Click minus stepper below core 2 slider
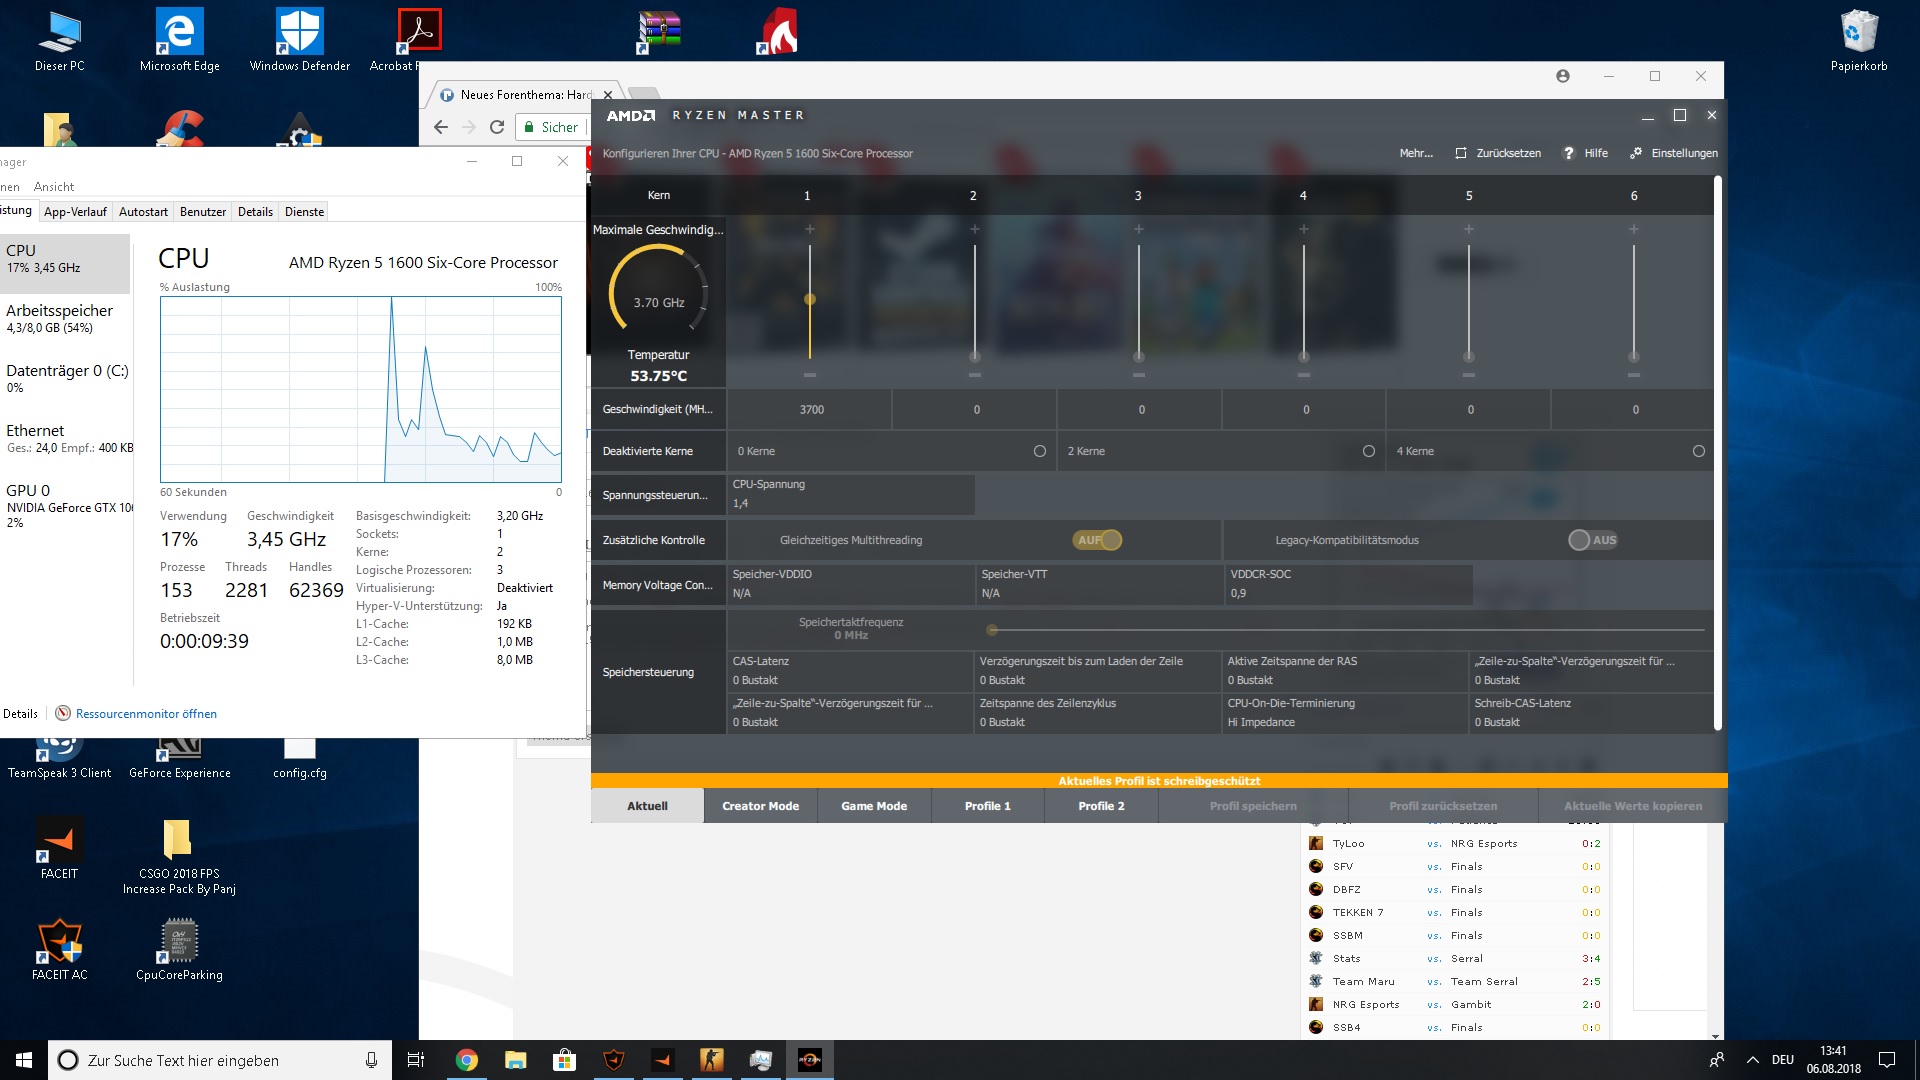This screenshot has height=1080, width=1920. click(975, 375)
